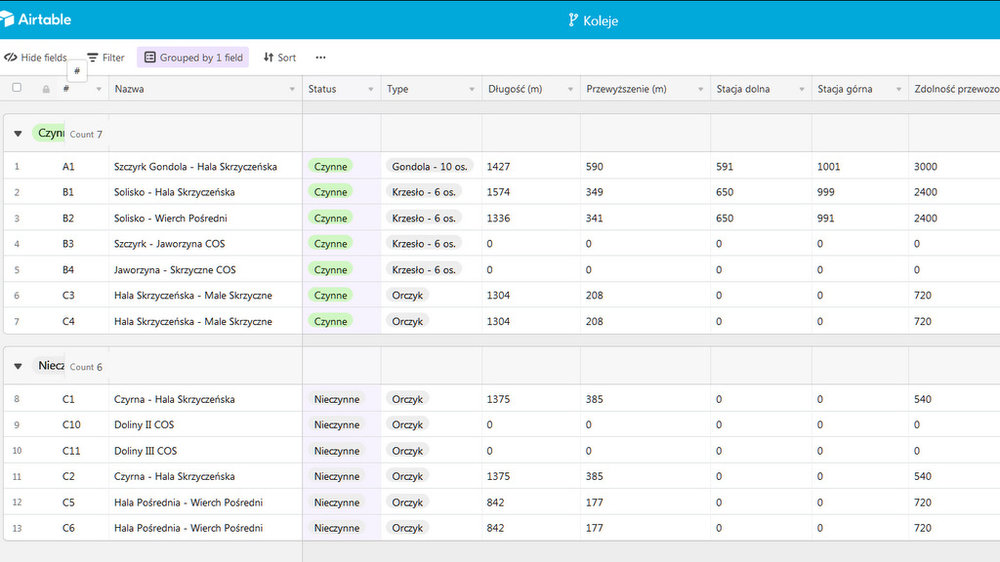Select cell Solisko - Wierch Pośredni

coord(205,218)
